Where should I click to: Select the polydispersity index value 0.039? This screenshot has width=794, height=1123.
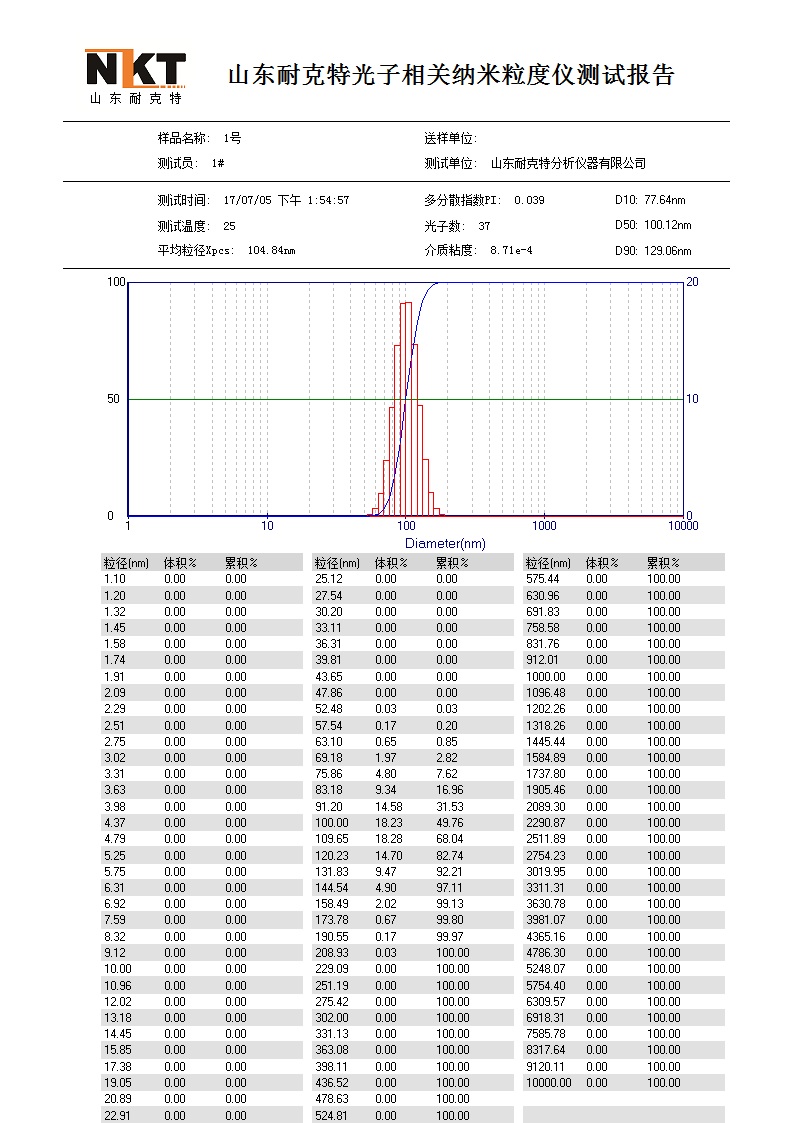coord(529,200)
